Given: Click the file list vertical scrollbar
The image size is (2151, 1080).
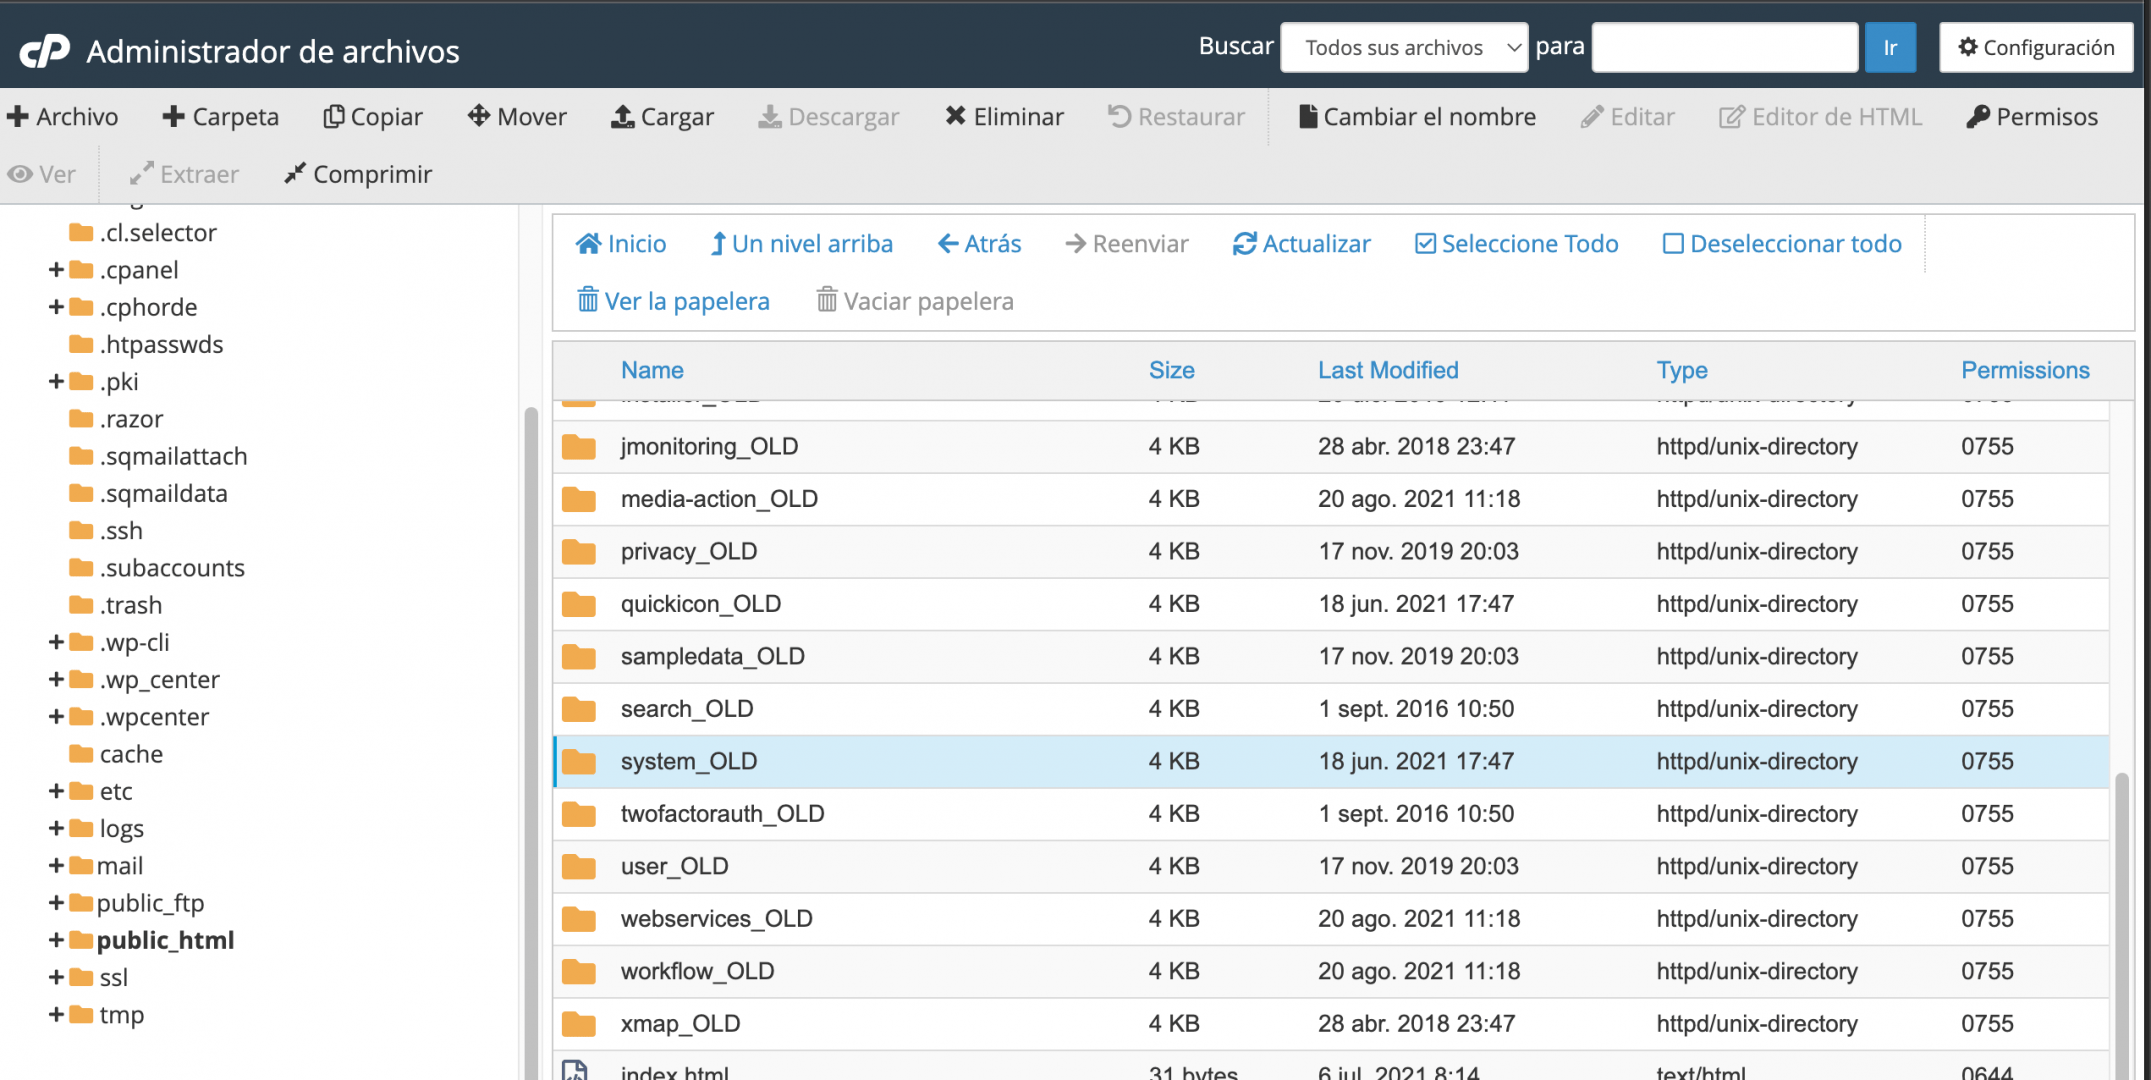Looking at the screenshot, I should coord(2122,925).
